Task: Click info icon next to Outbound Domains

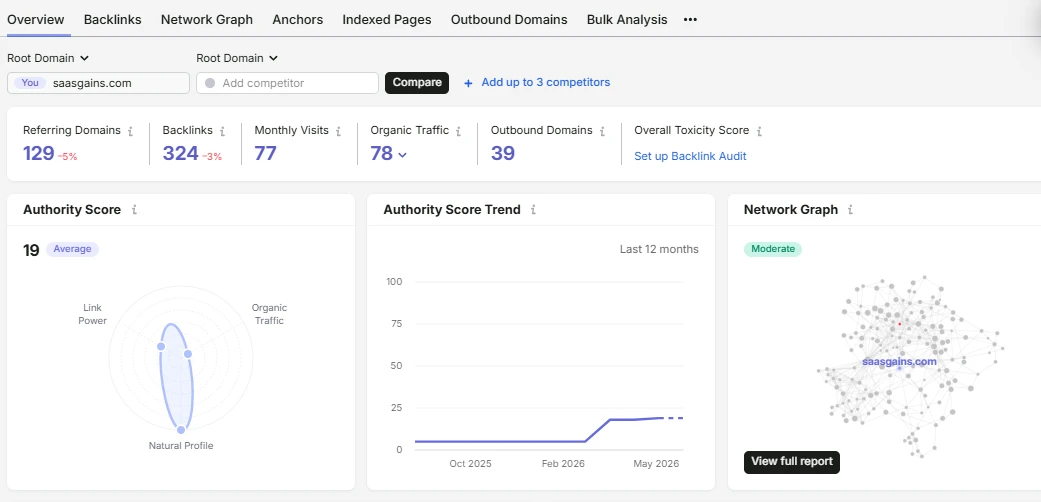Action: 601,131
